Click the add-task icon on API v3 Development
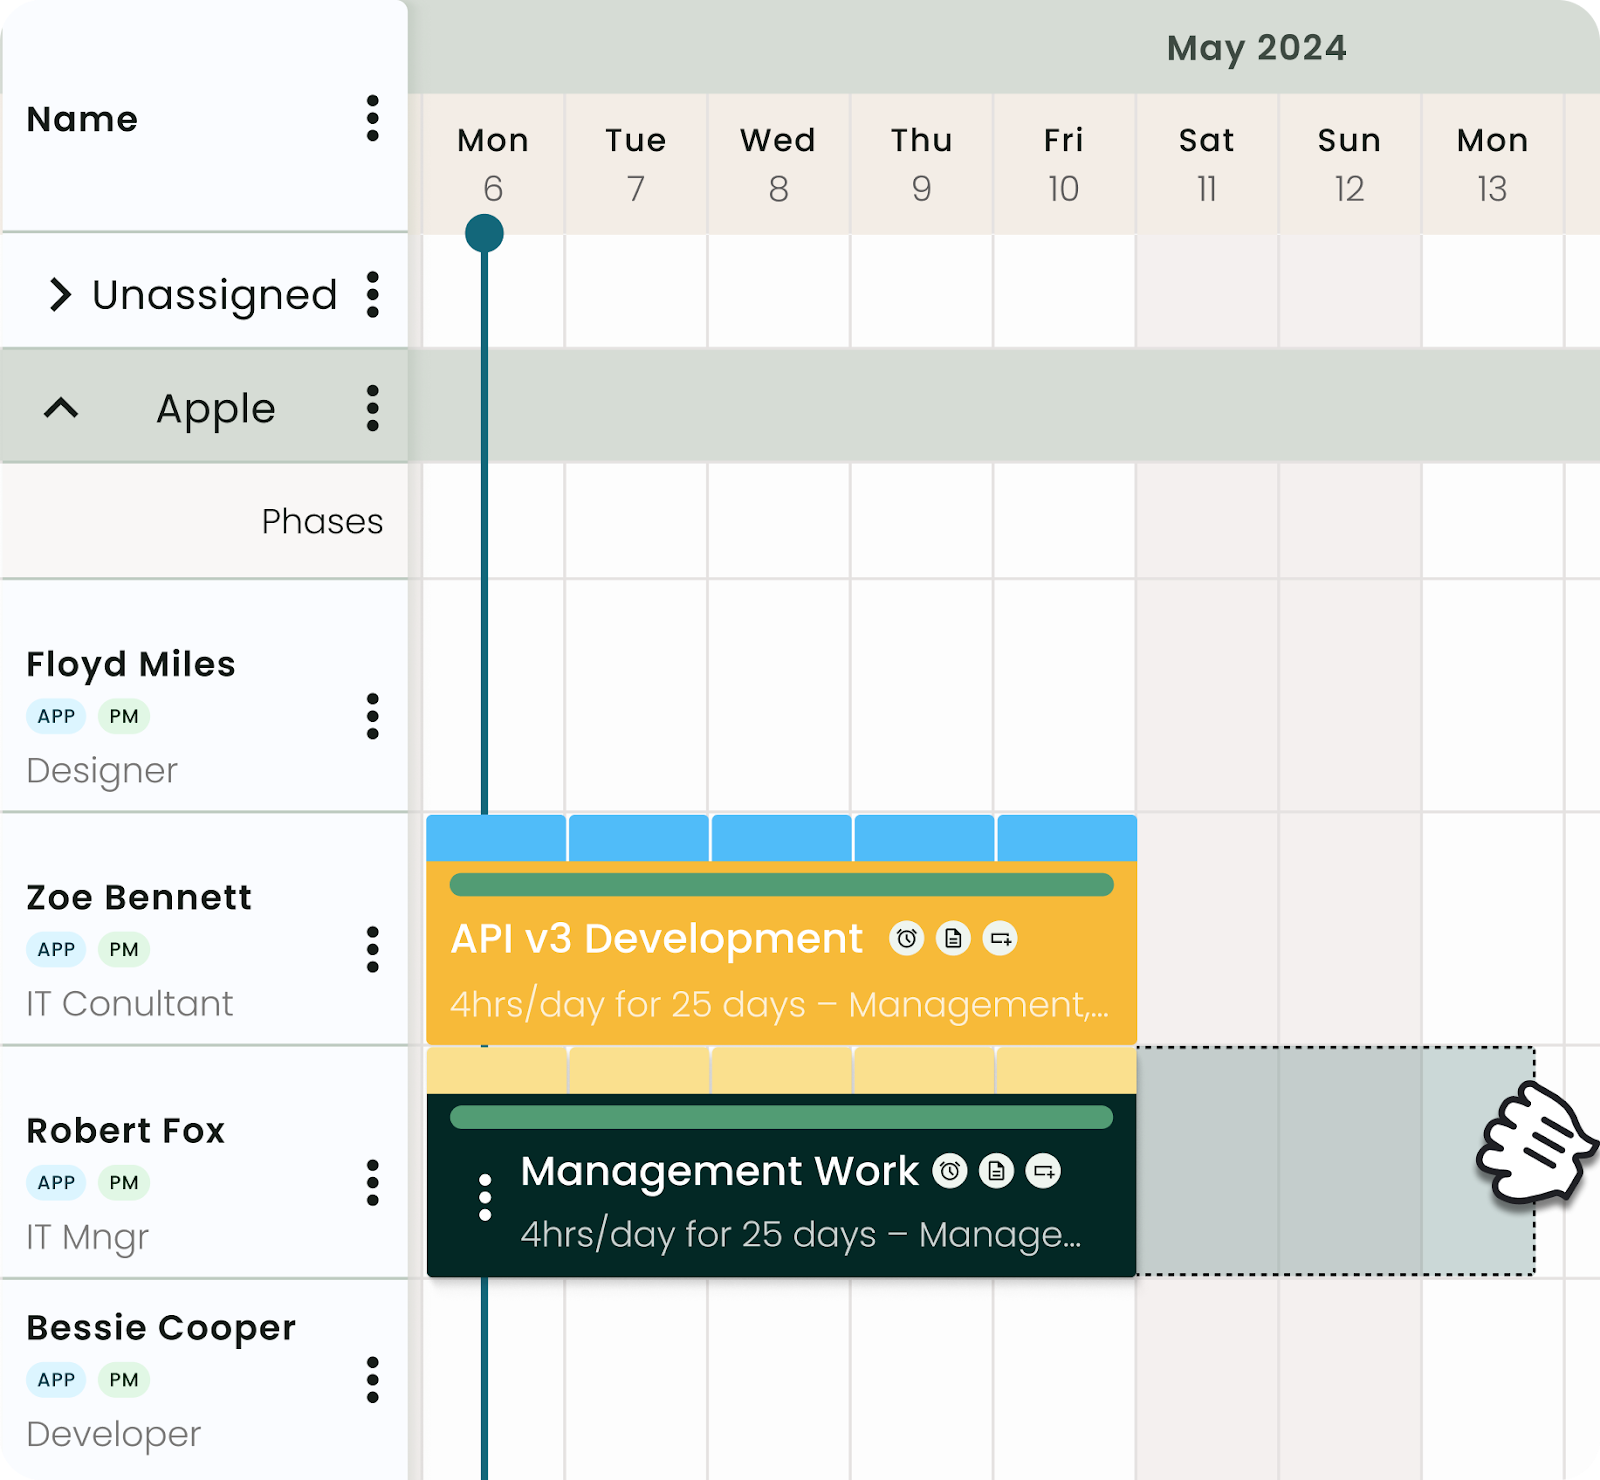The height and width of the screenshot is (1480, 1600). (x=999, y=938)
